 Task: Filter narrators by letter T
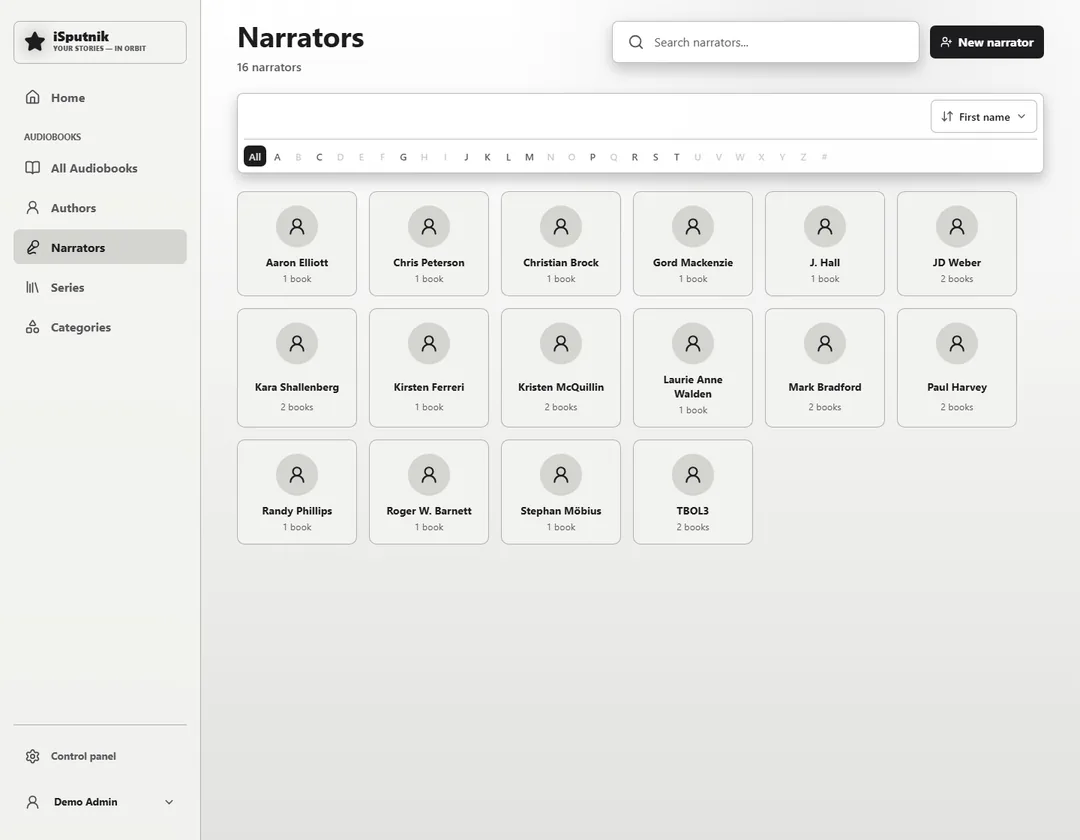[x=676, y=157]
